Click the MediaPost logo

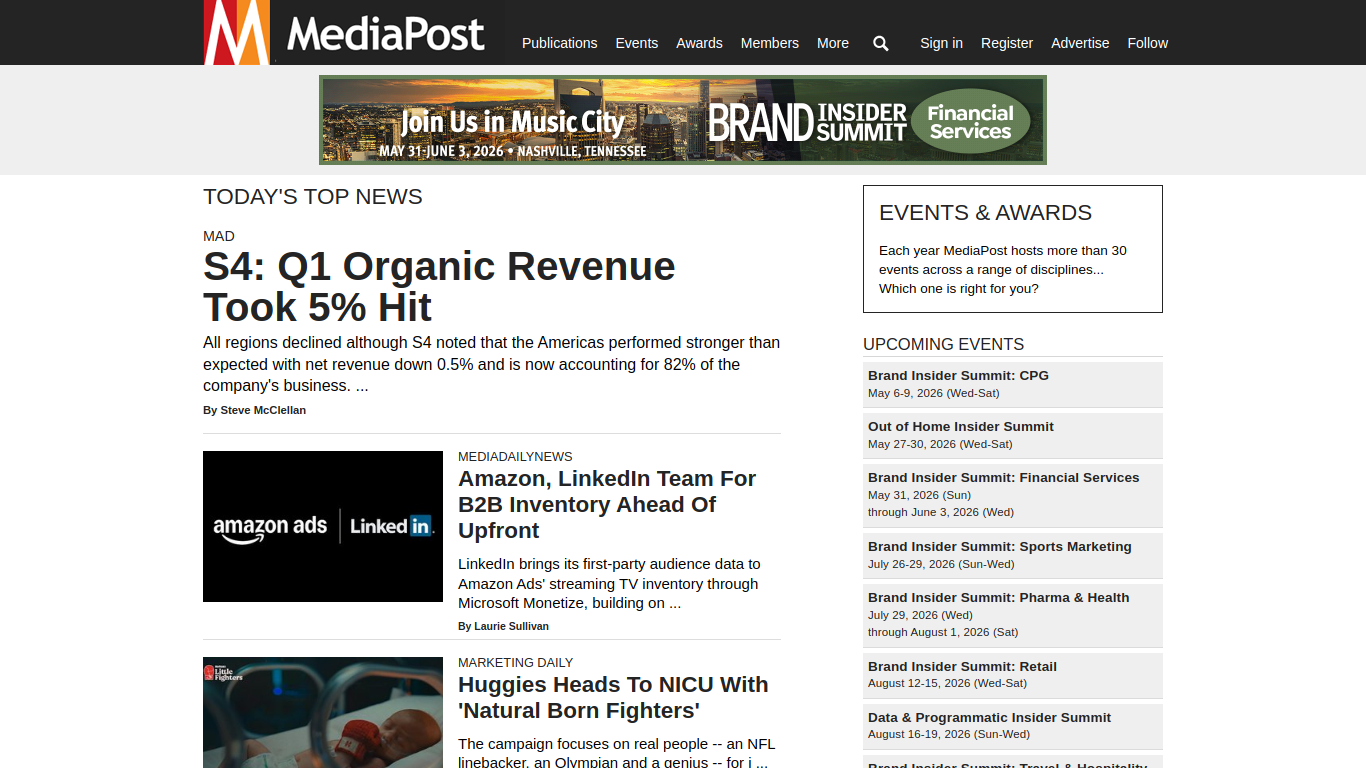[345, 32]
